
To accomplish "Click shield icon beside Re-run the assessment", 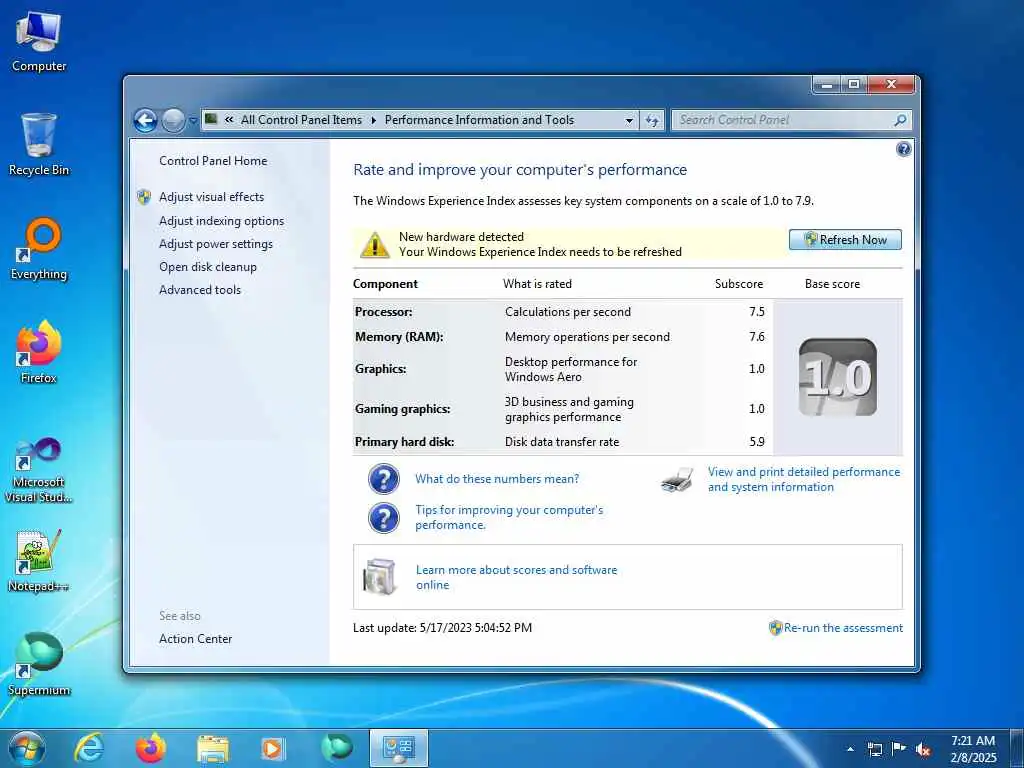I will [x=775, y=628].
